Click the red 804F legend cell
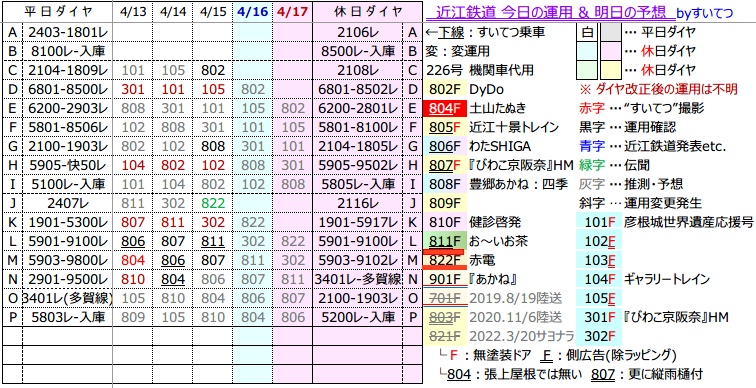This screenshot has width=756, height=388. coord(445,108)
